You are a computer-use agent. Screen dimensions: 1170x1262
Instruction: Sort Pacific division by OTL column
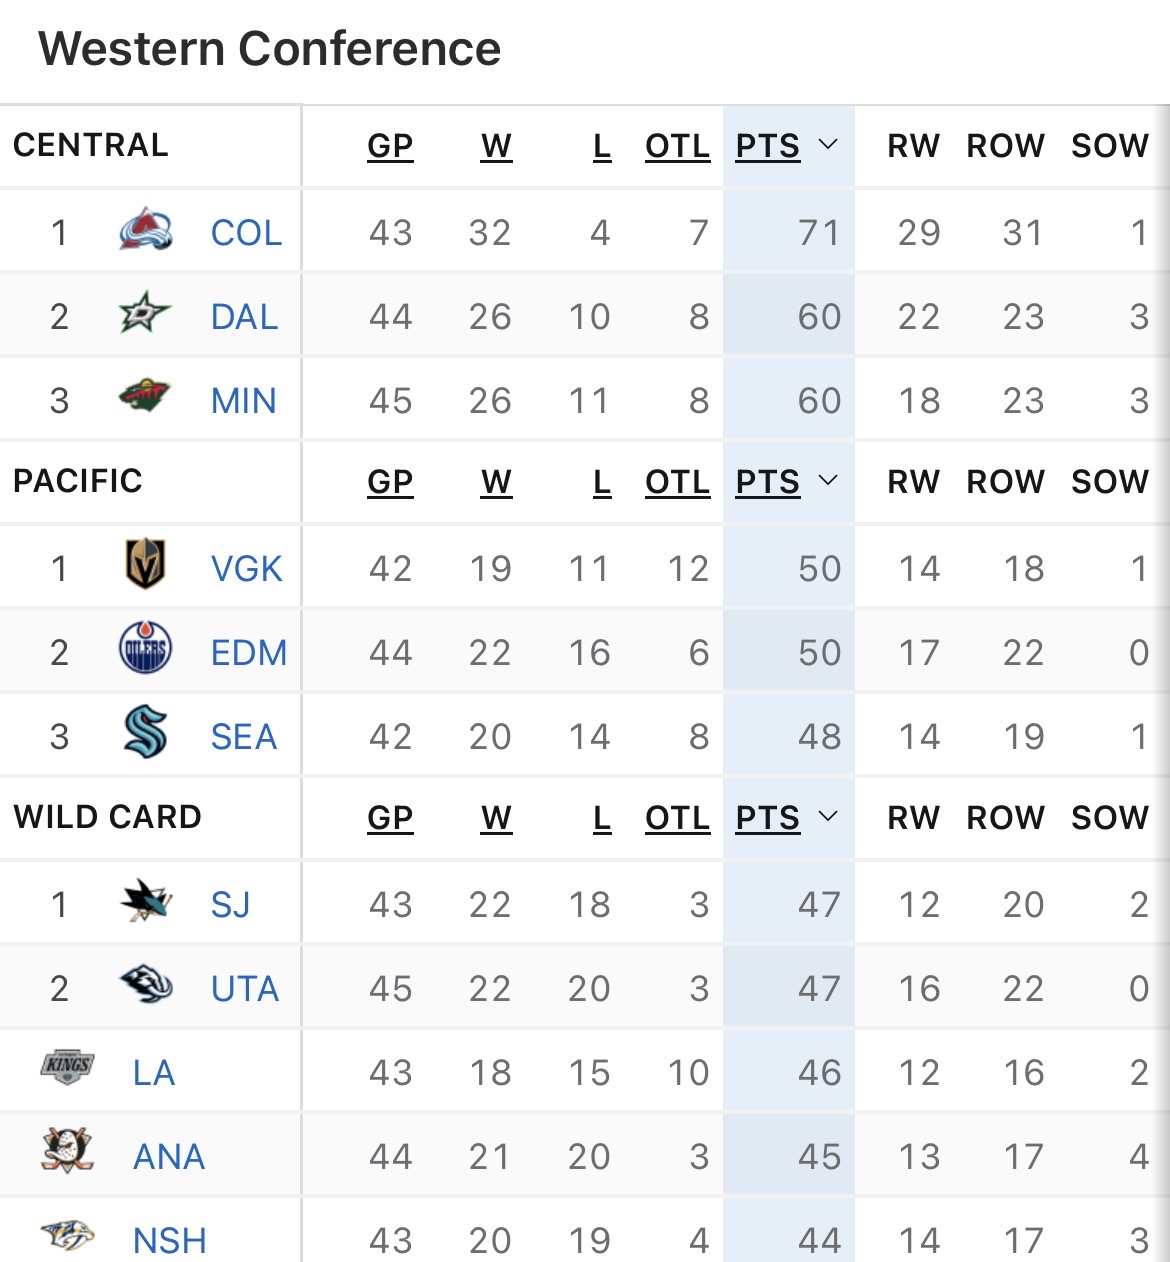[x=677, y=482]
